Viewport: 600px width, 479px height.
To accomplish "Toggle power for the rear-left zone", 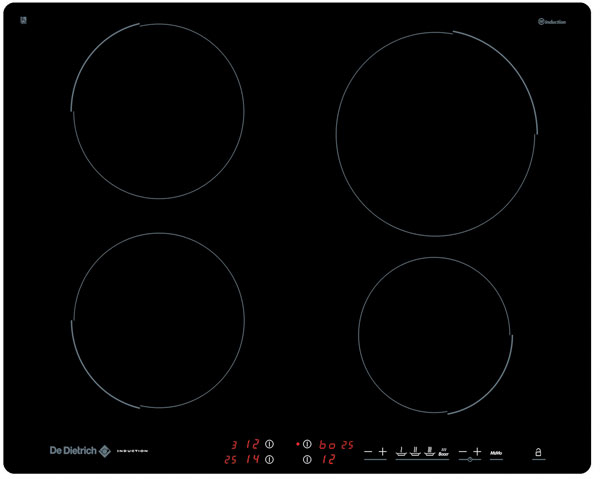I will 269,444.
